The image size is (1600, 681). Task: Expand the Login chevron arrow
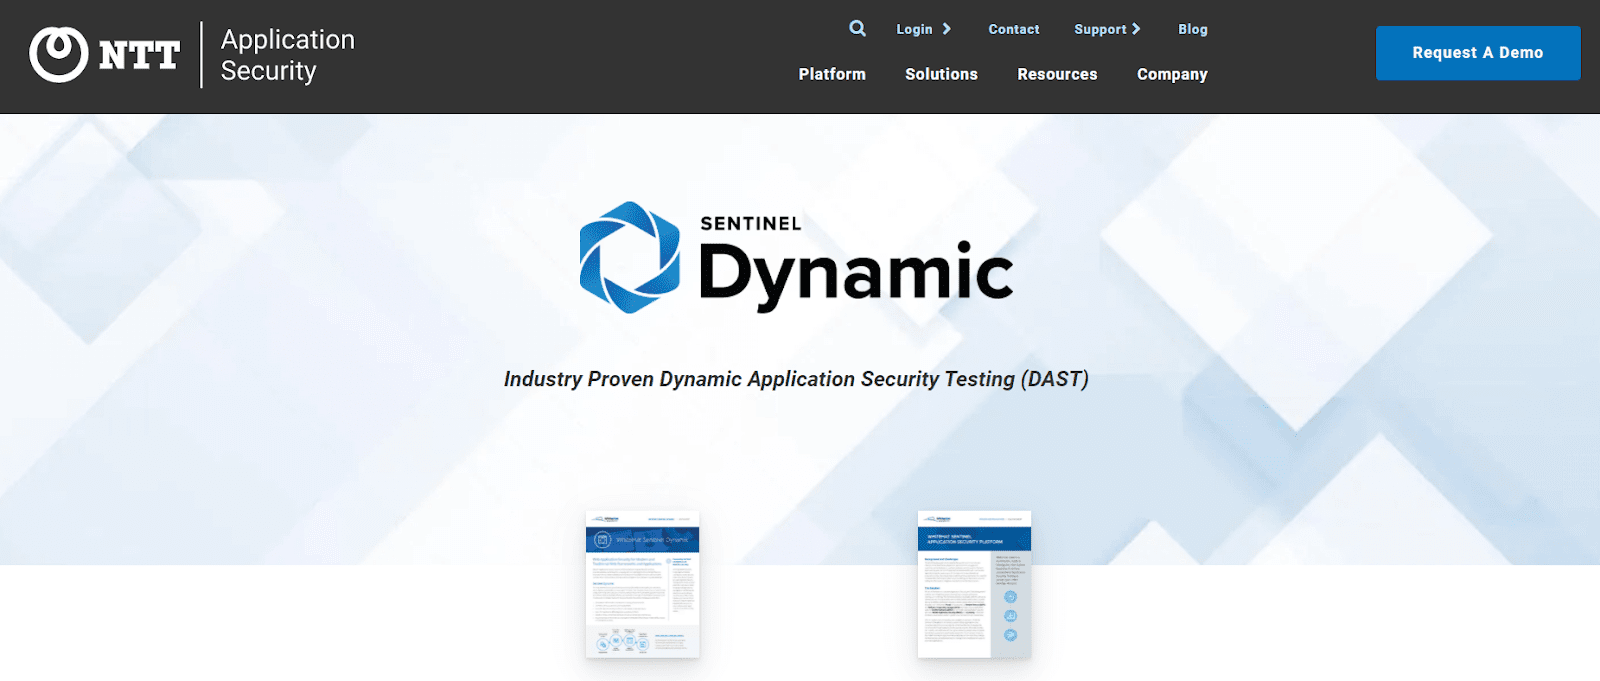click(x=946, y=29)
